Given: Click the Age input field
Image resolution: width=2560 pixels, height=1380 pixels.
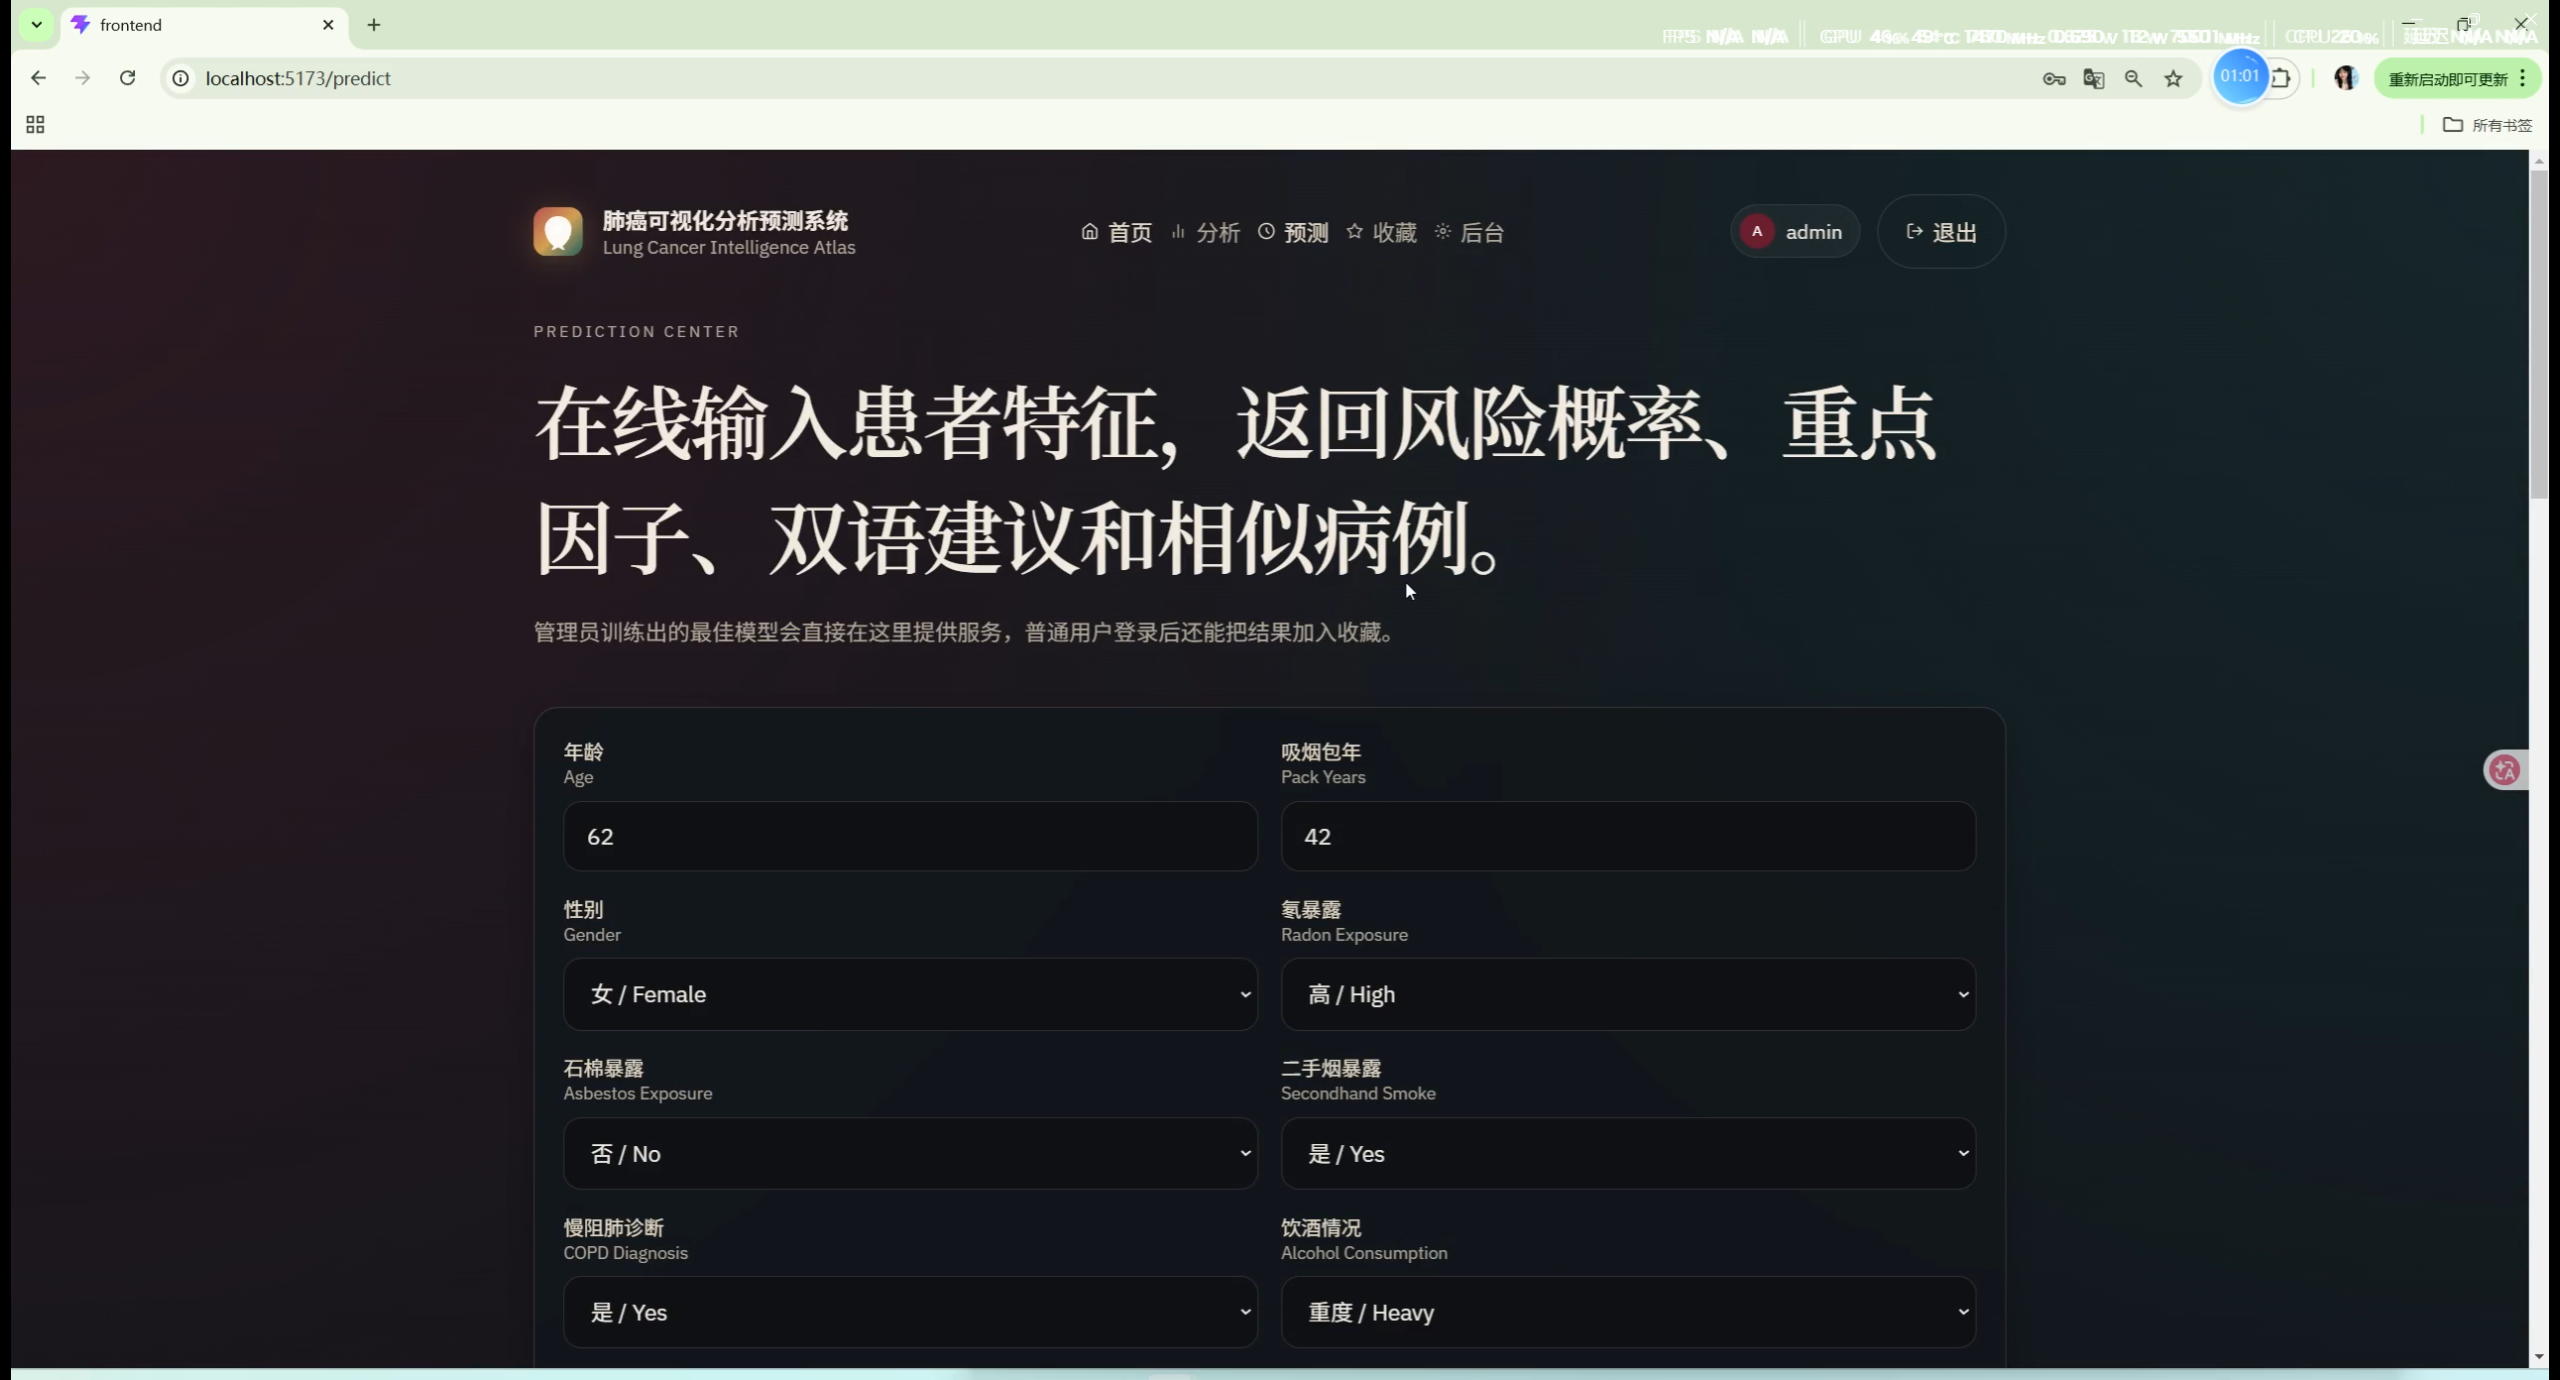Looking at the screenshot, I should 909,836.
